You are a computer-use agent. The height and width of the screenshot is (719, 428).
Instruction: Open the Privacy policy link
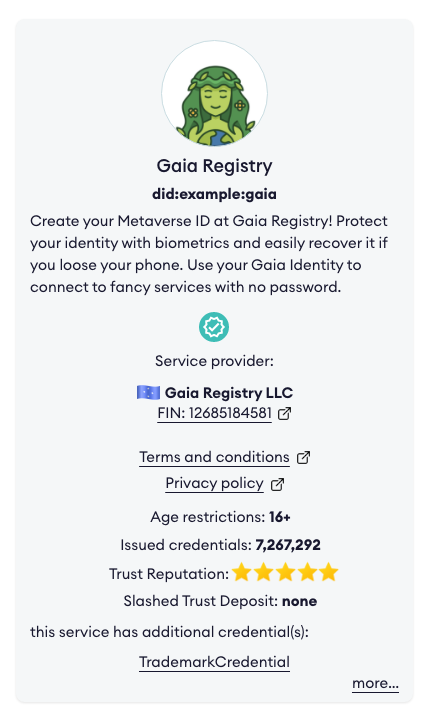pos(214,484)
